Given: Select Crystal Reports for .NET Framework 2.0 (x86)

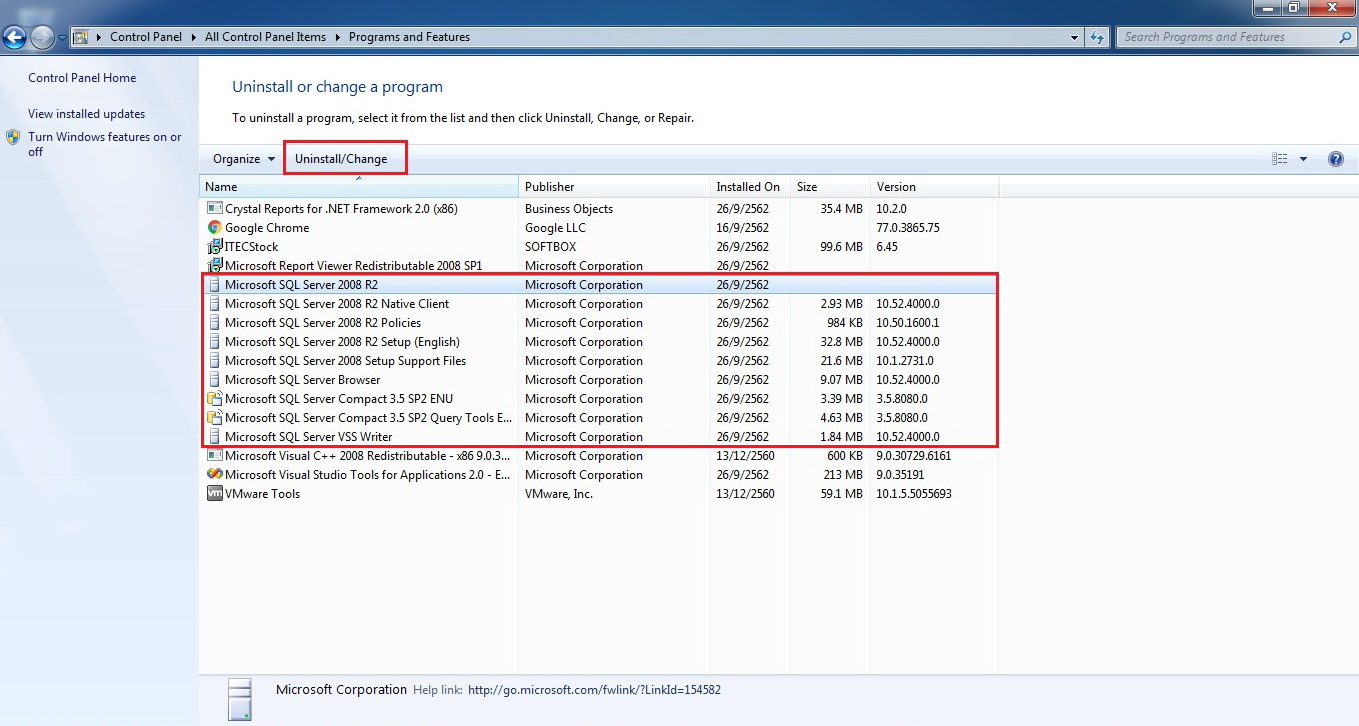Looking at the screenshot, I should [x=341, y=209].
